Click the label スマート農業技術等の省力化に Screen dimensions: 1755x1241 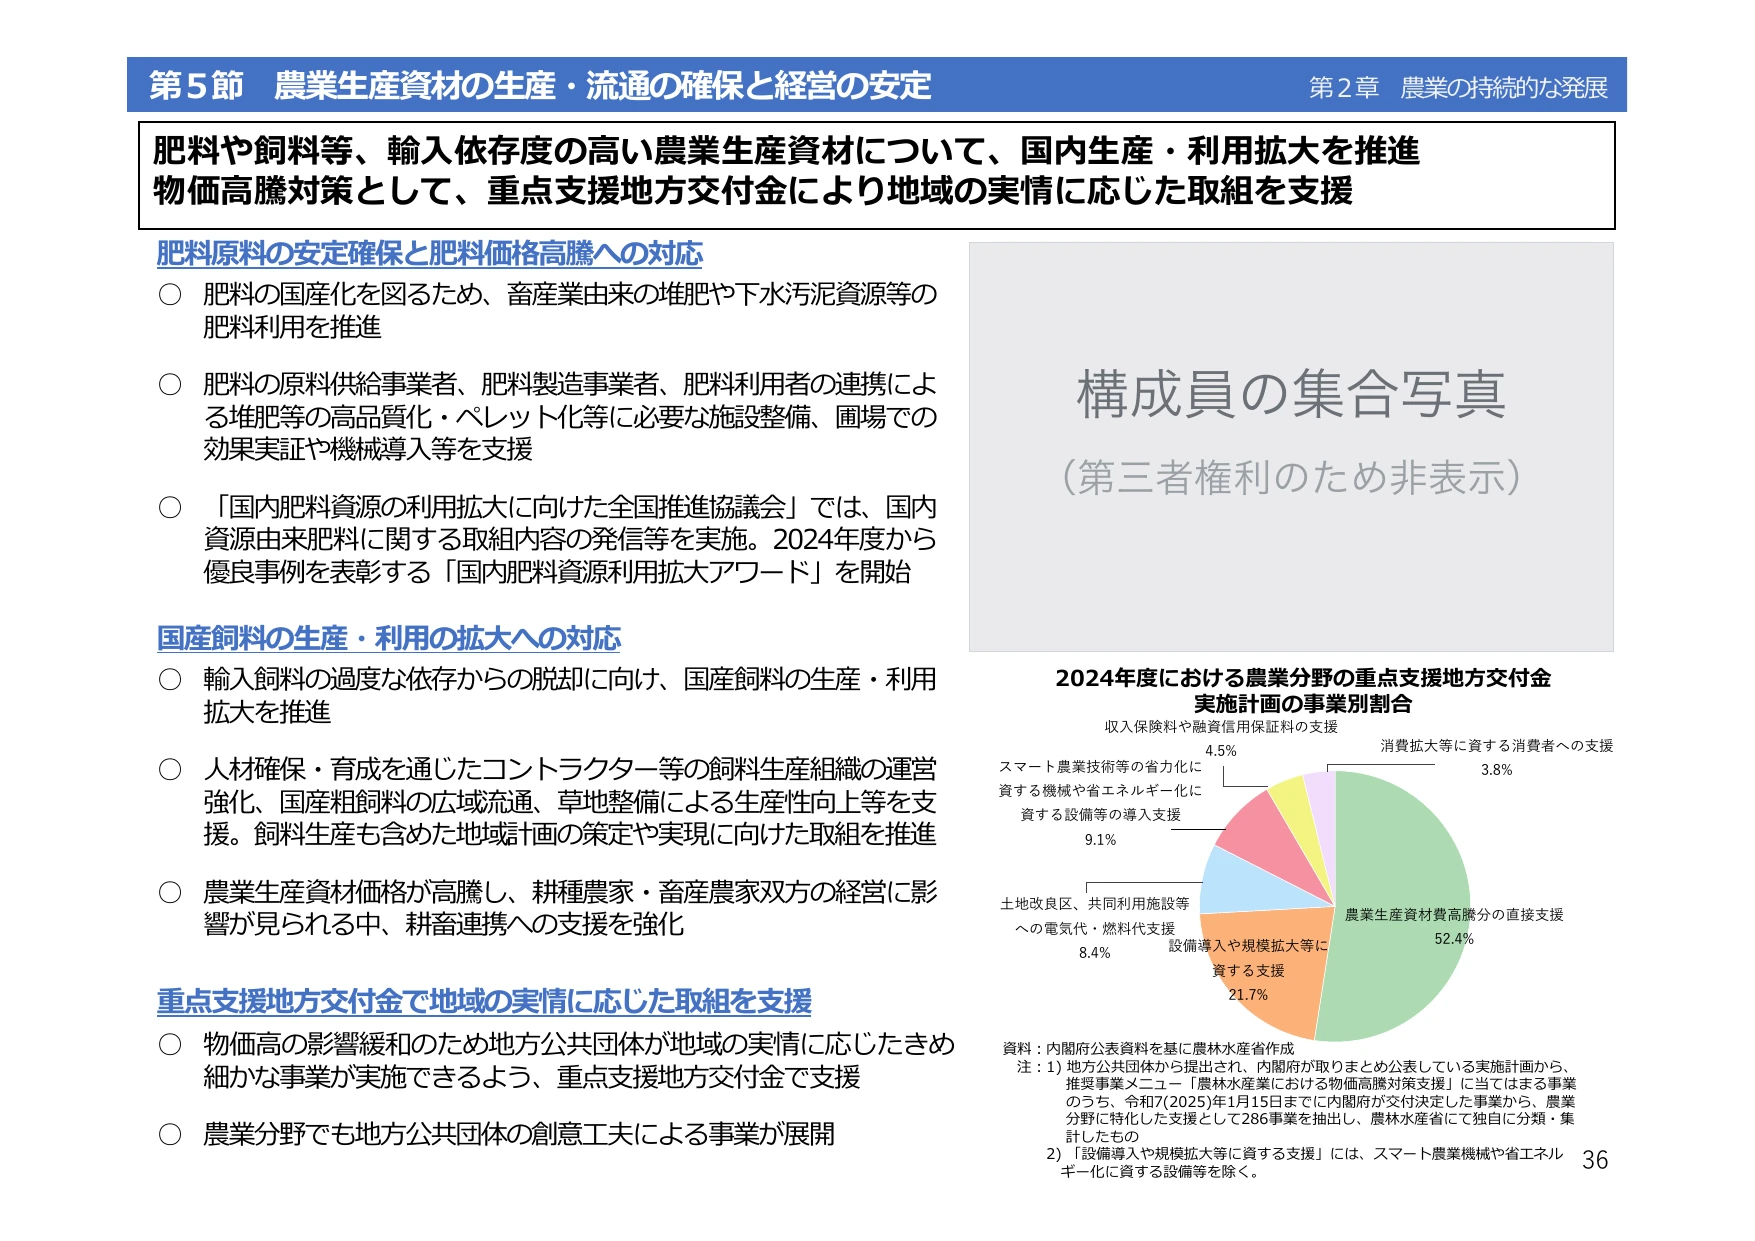pos(1100,767)
